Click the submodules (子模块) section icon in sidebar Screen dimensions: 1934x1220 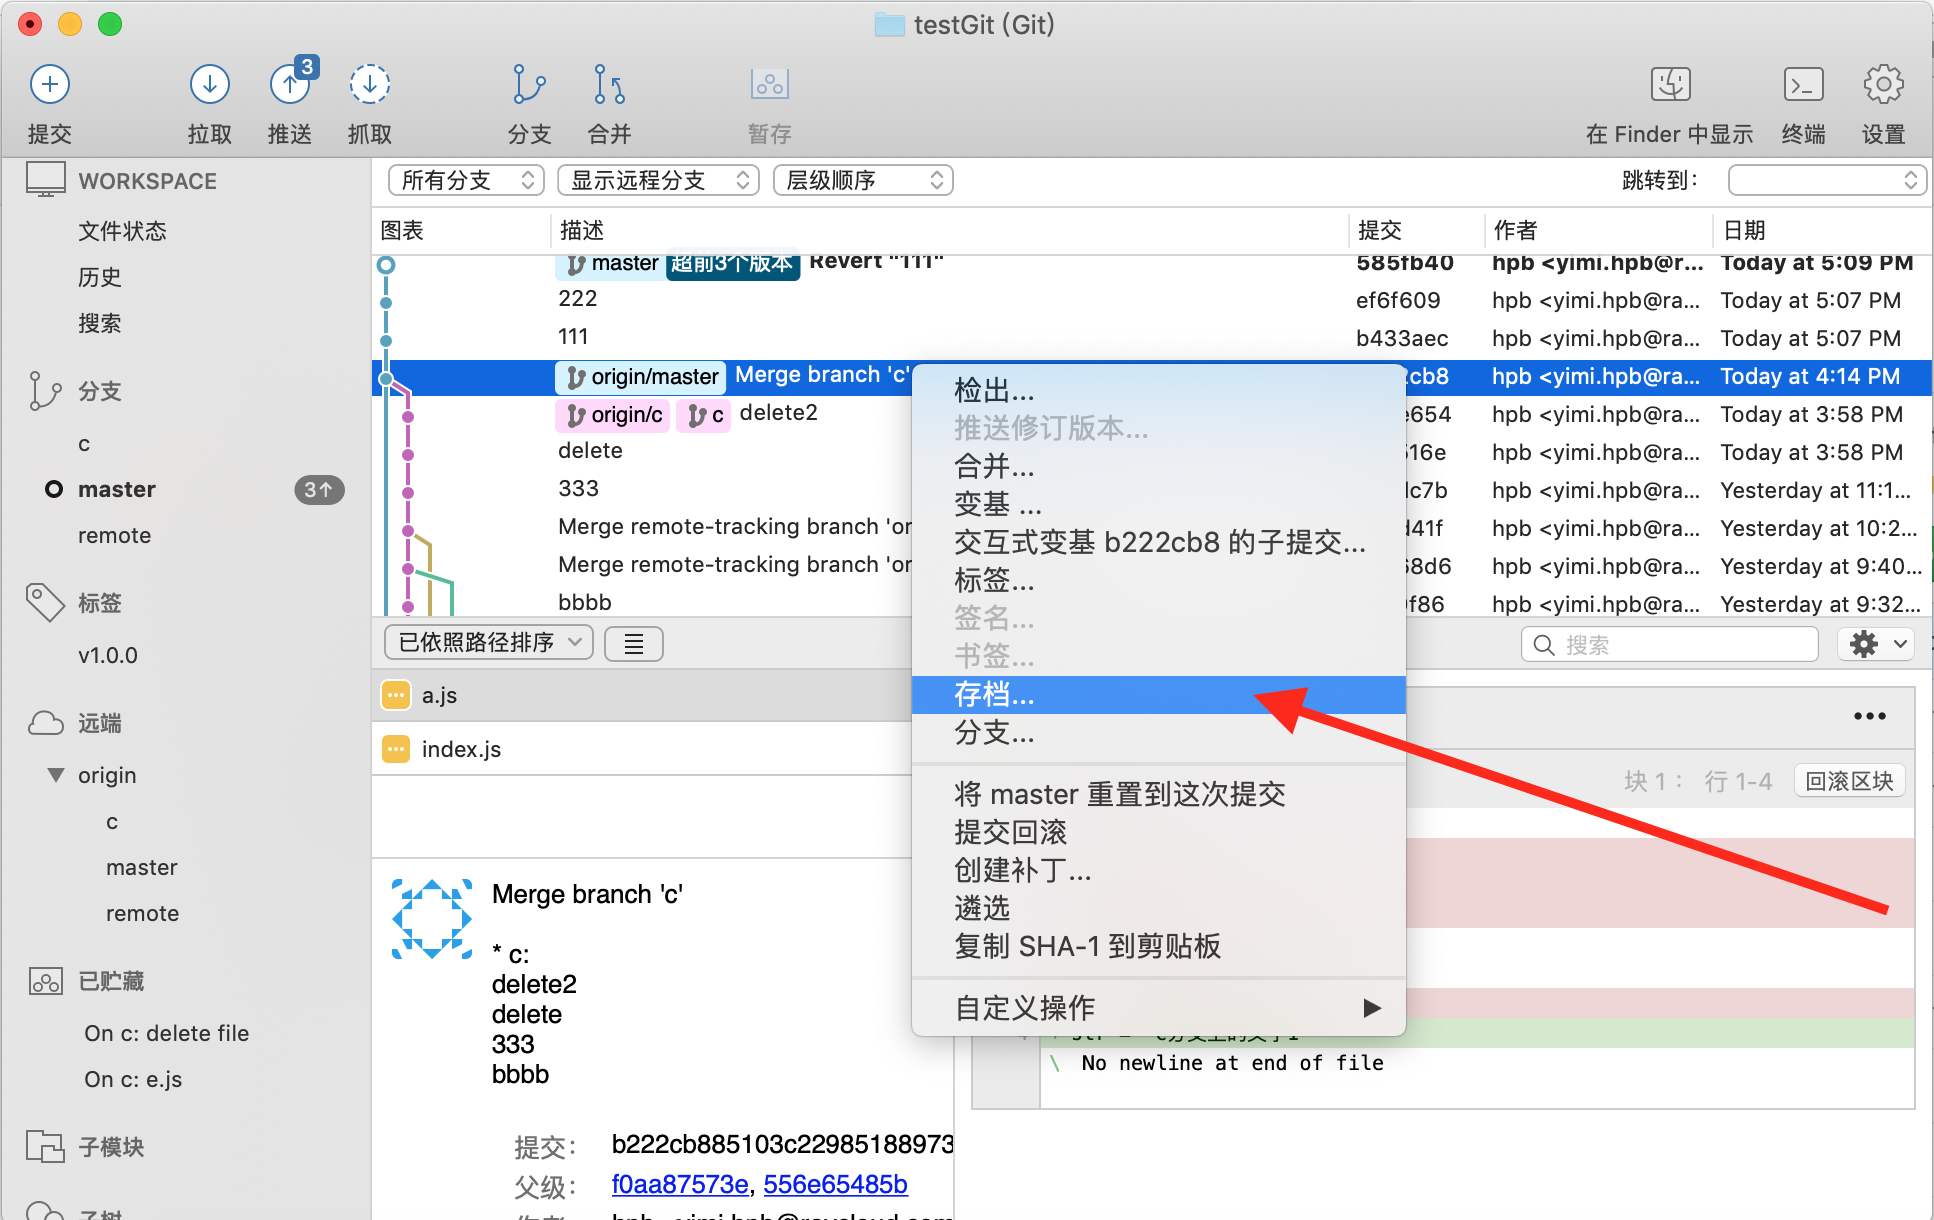coord(45,1146)
